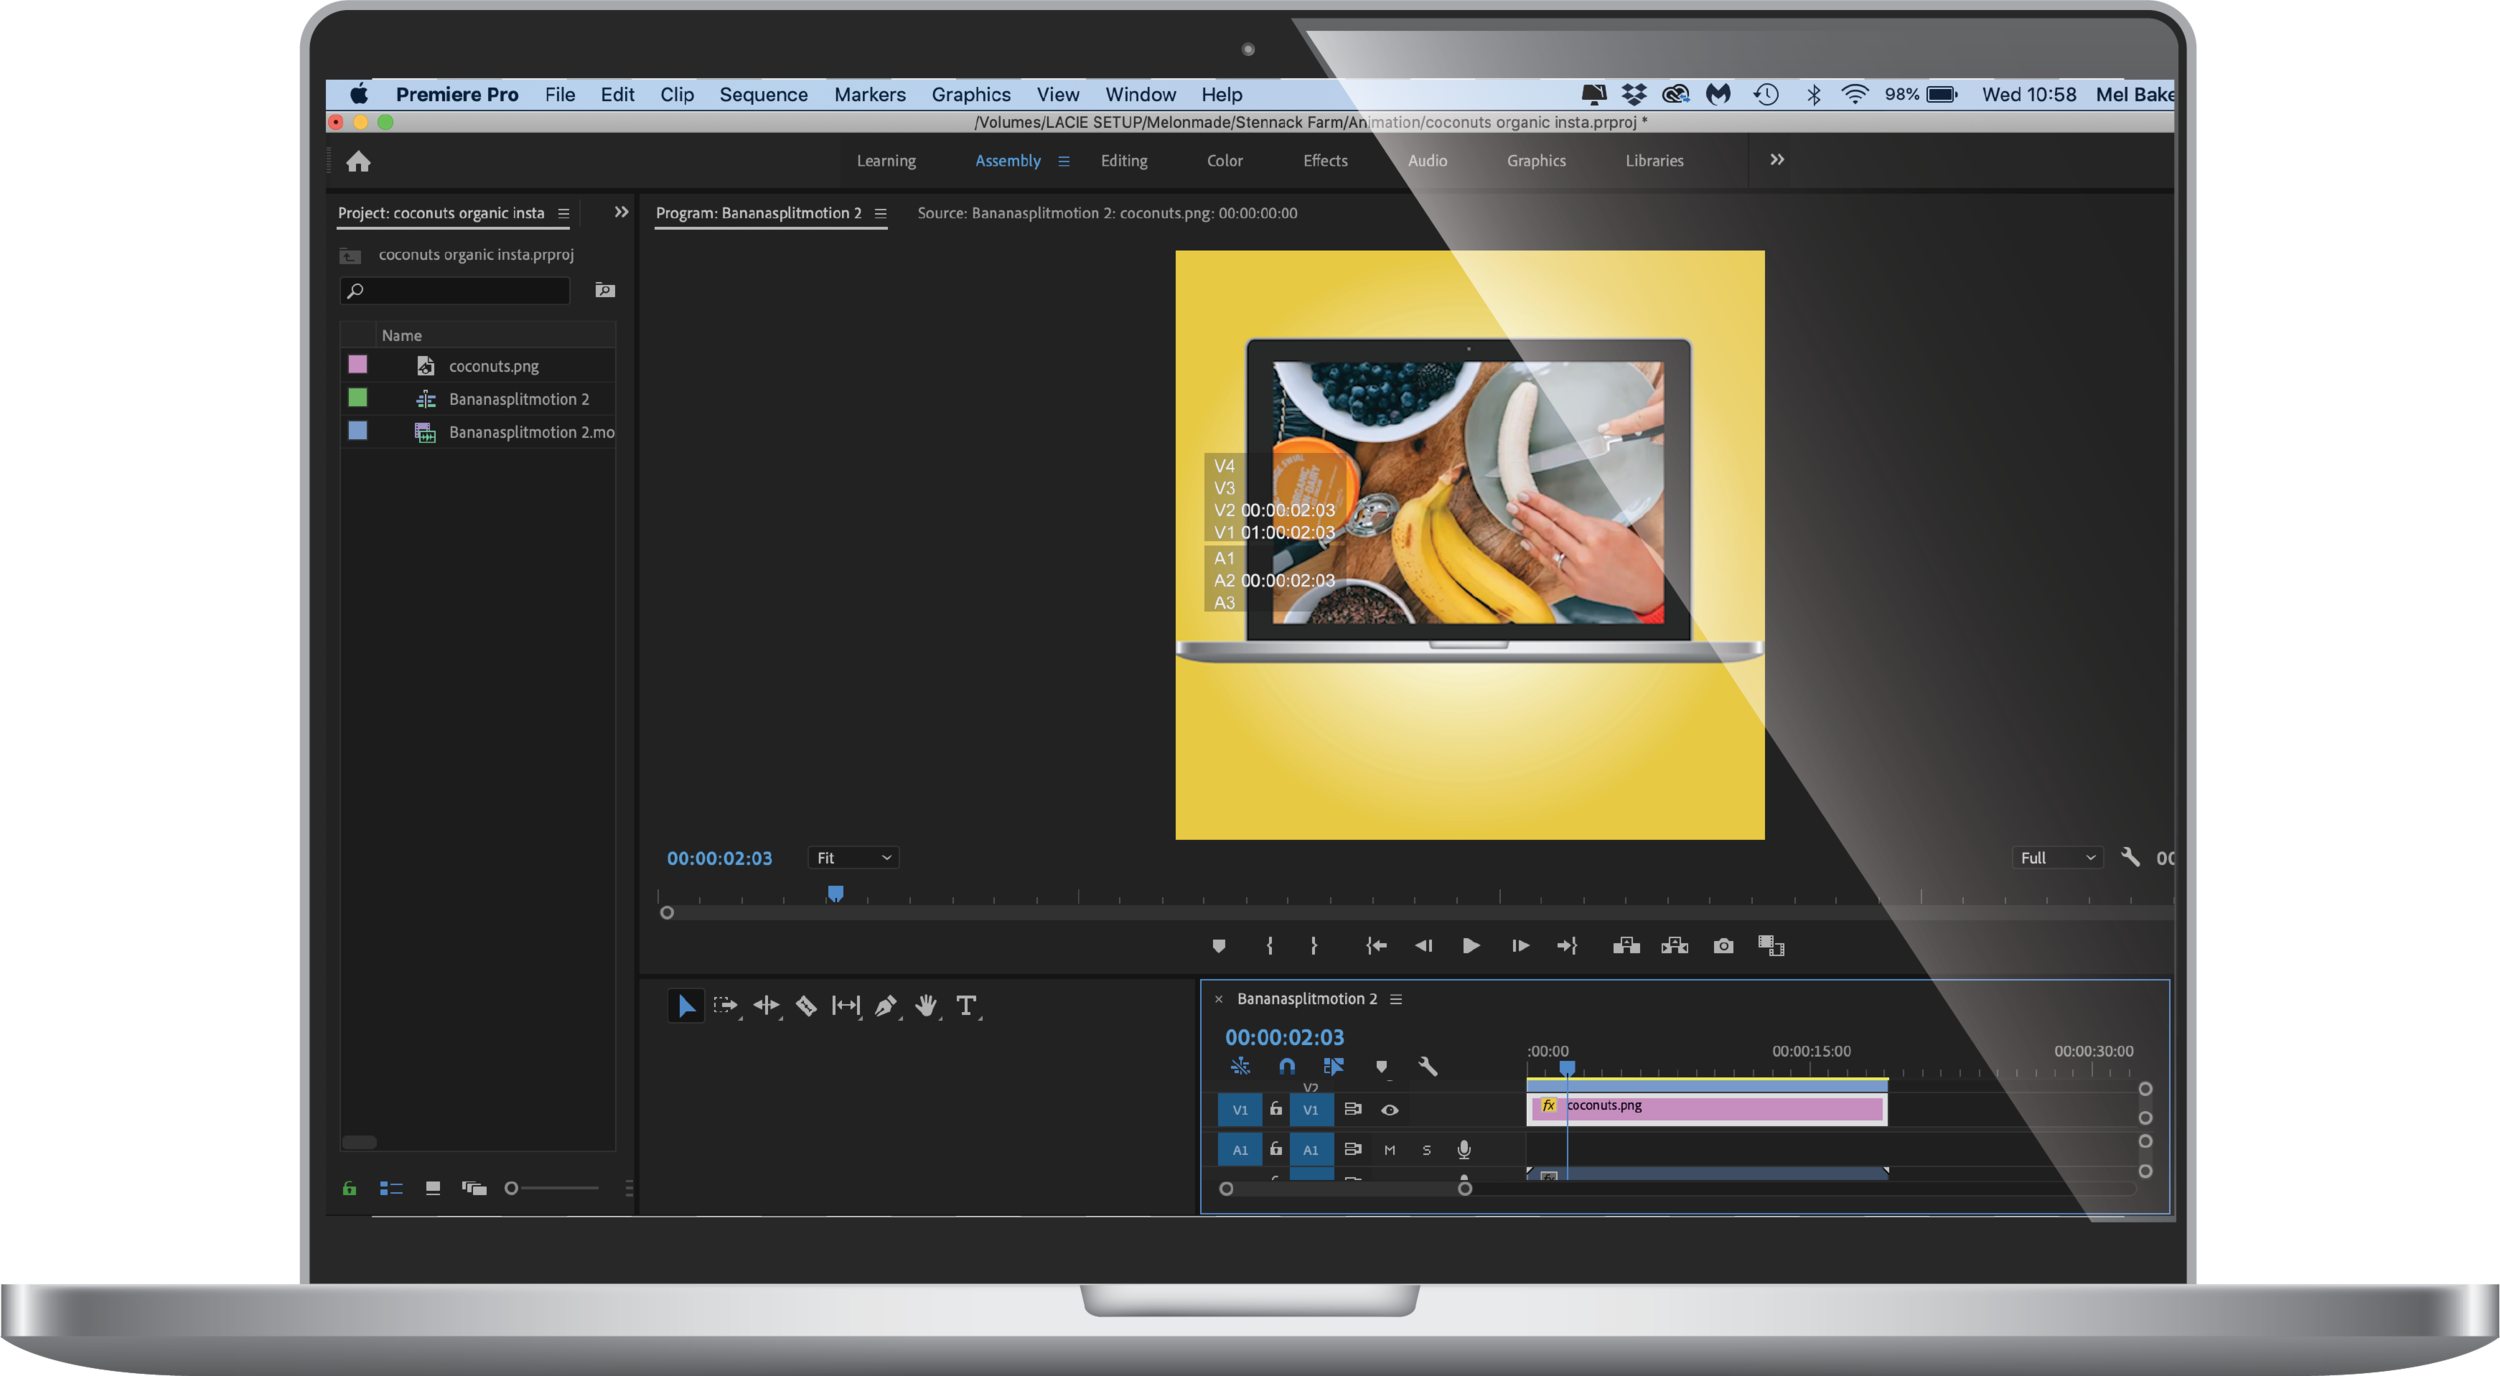
Task: Click the Home icon
Action: click(x=358, y=161)
